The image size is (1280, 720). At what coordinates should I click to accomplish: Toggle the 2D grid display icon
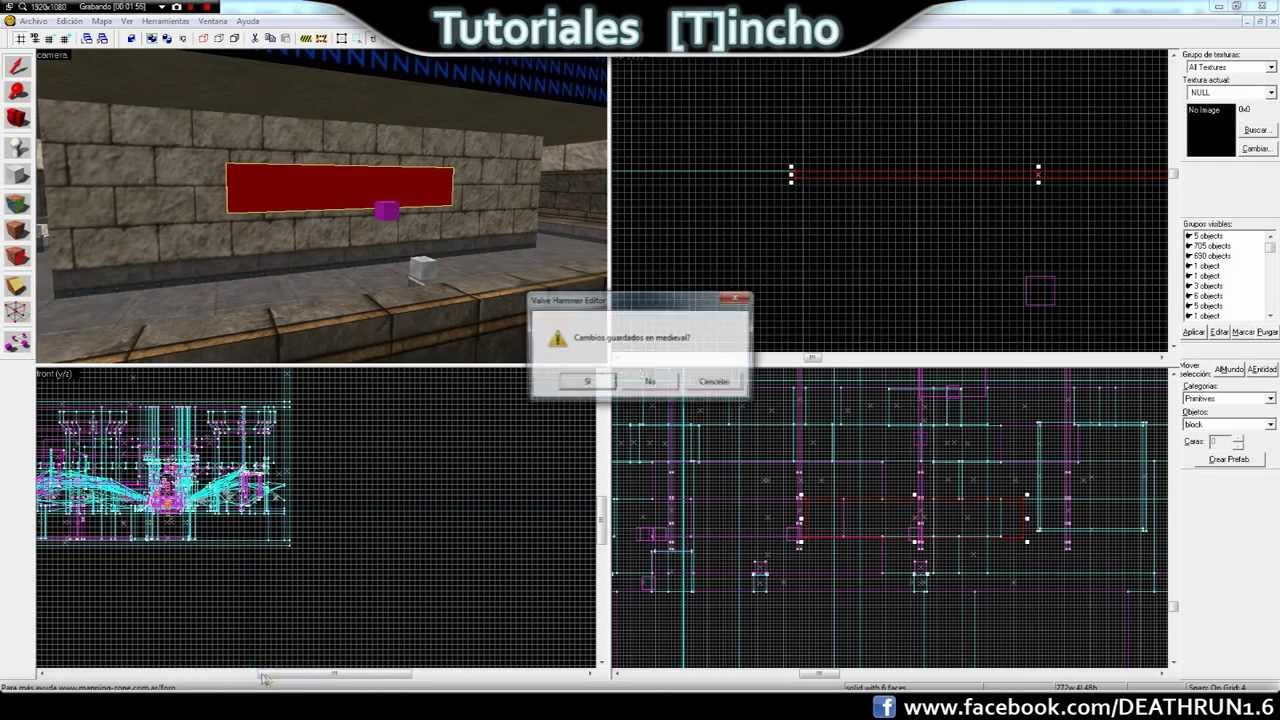20,39
